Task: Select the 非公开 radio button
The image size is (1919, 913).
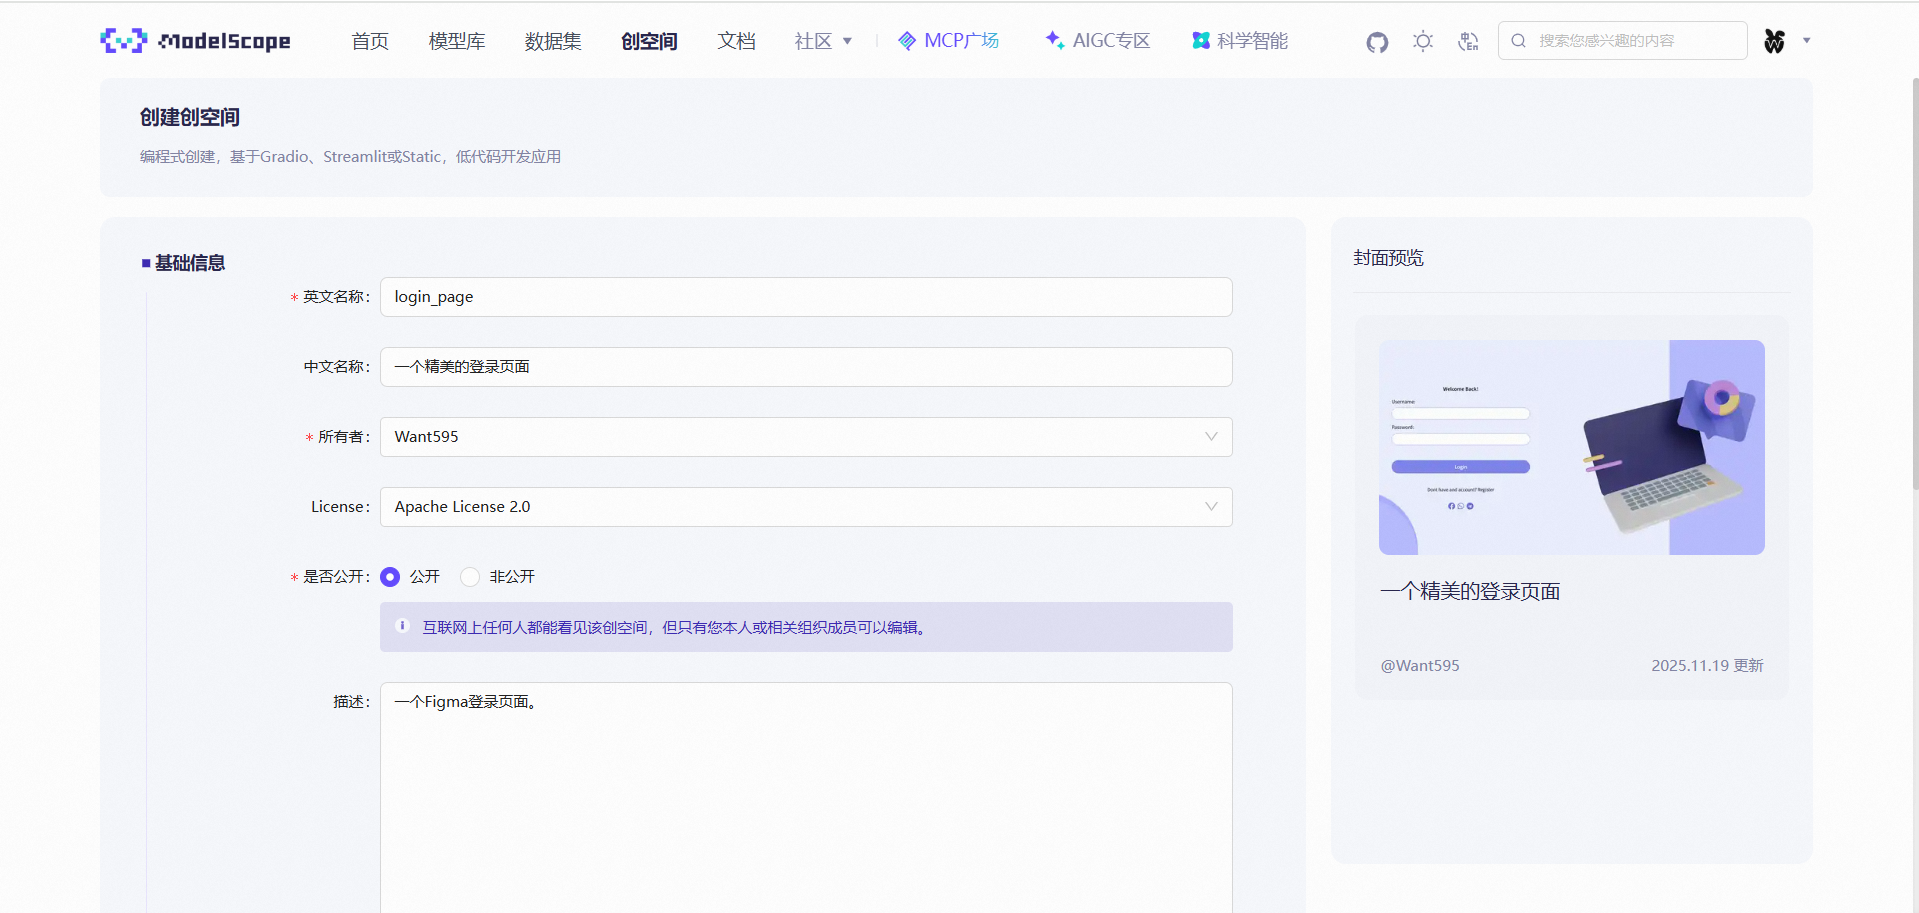Action: (470, 577)
